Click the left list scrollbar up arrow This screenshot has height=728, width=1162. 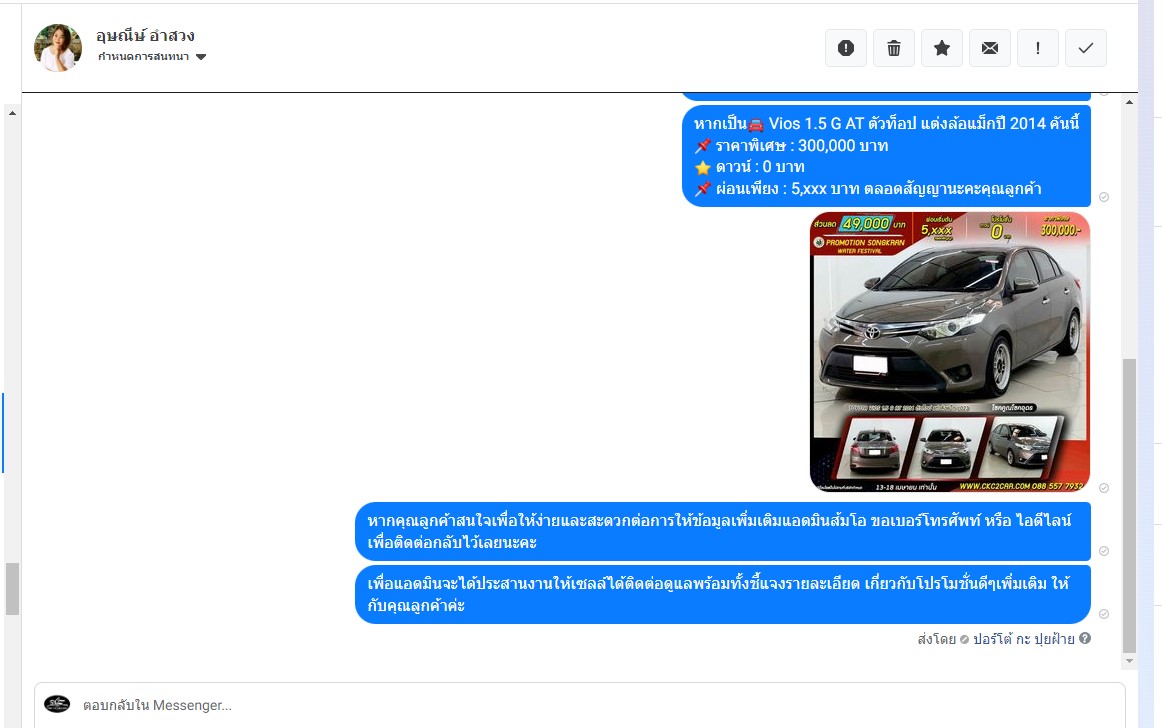(x=12, y=113)
